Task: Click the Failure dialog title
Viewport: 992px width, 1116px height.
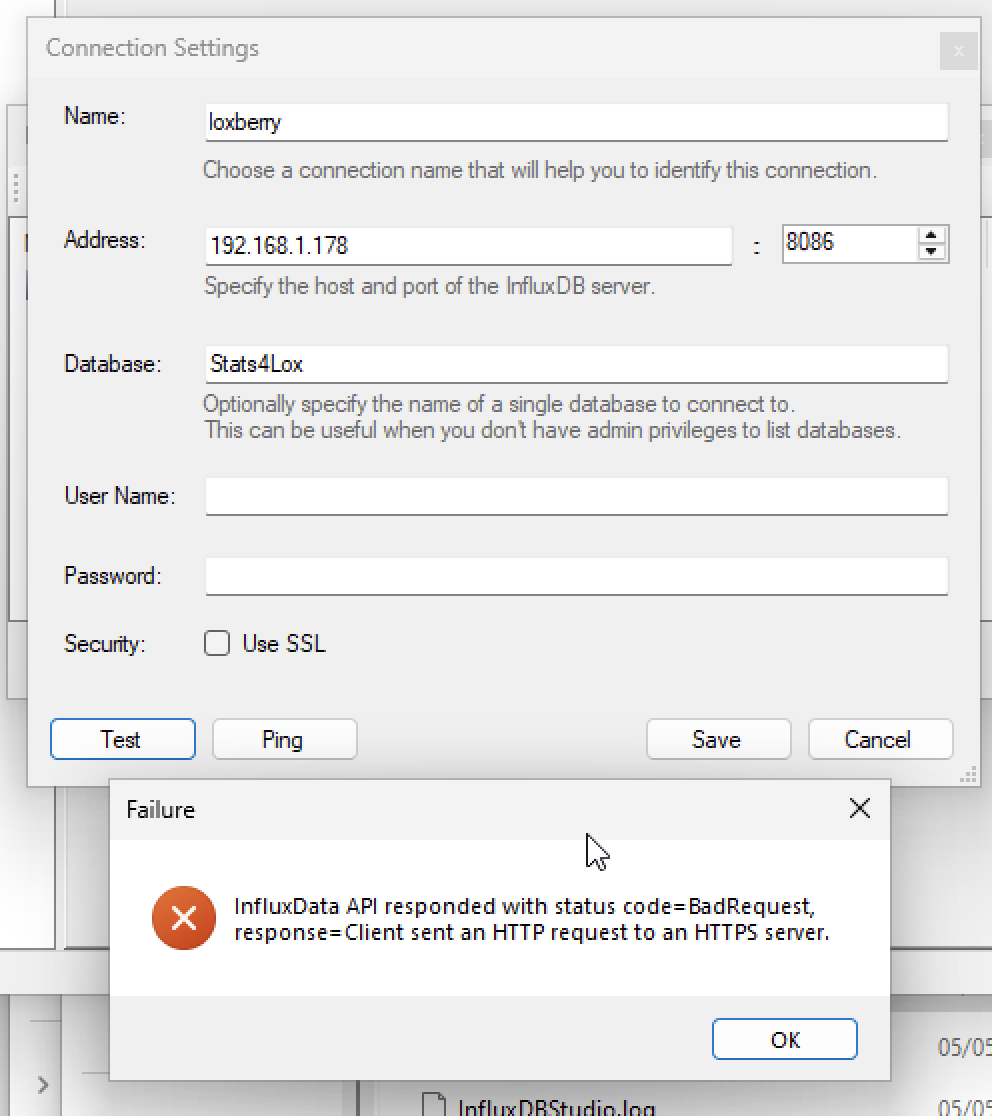Action: (161, 810)
